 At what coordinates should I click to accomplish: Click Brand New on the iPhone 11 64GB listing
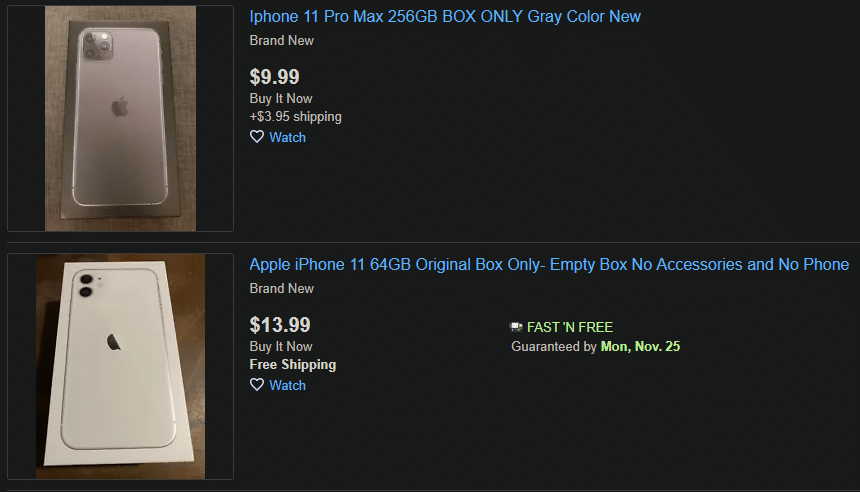[x=281, y=289]
